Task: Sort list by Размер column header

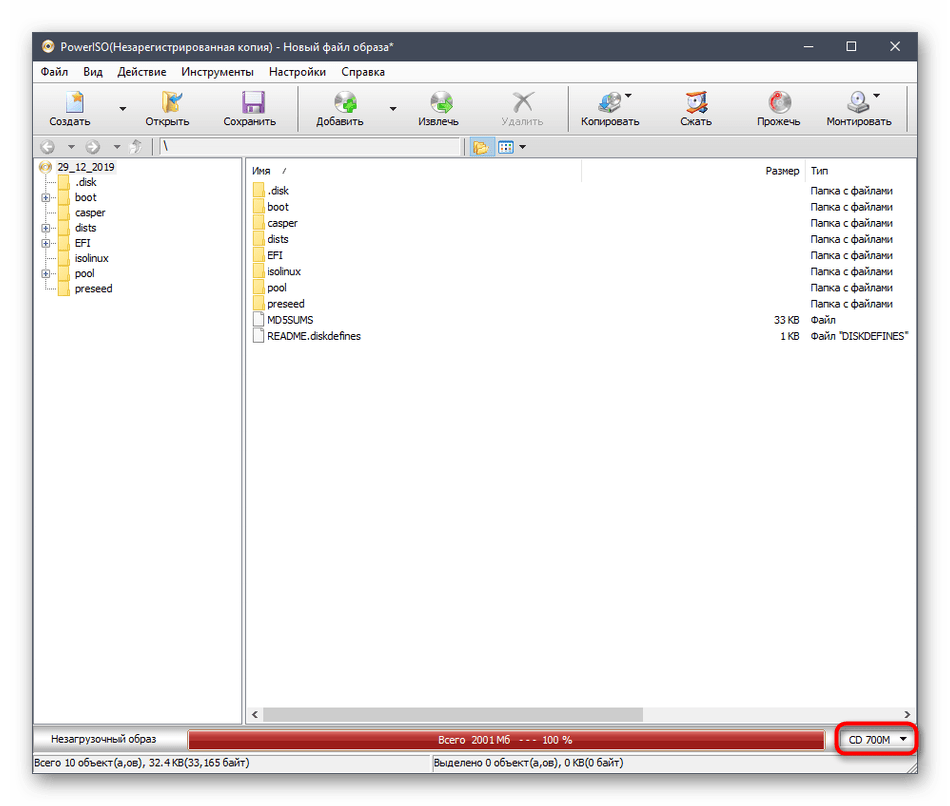Action: tap(782, 171)
